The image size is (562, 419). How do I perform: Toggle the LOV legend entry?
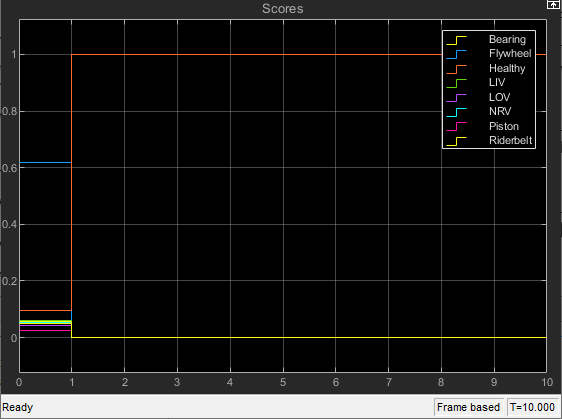(499, 97)
